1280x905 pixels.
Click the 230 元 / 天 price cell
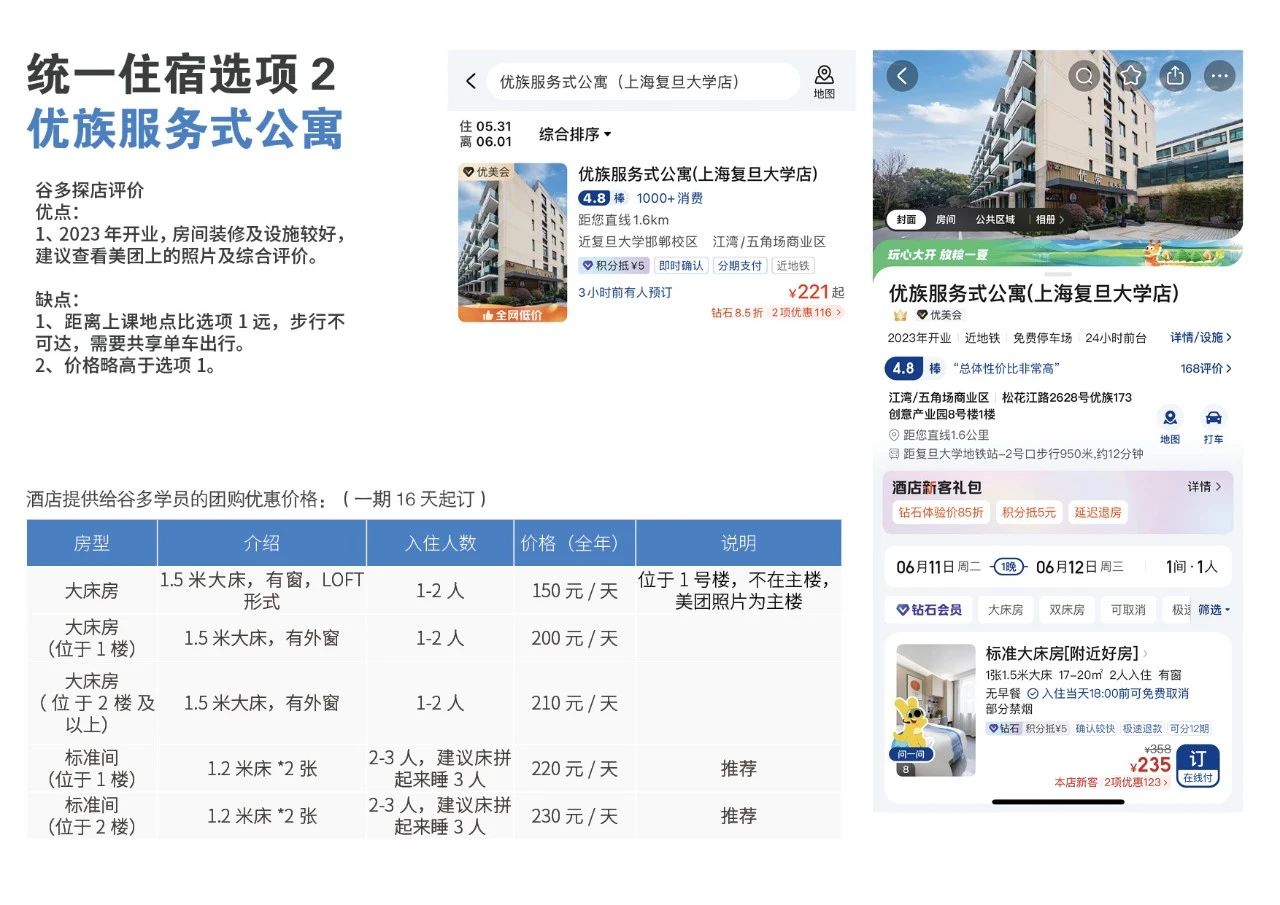[x=575, y=816]
